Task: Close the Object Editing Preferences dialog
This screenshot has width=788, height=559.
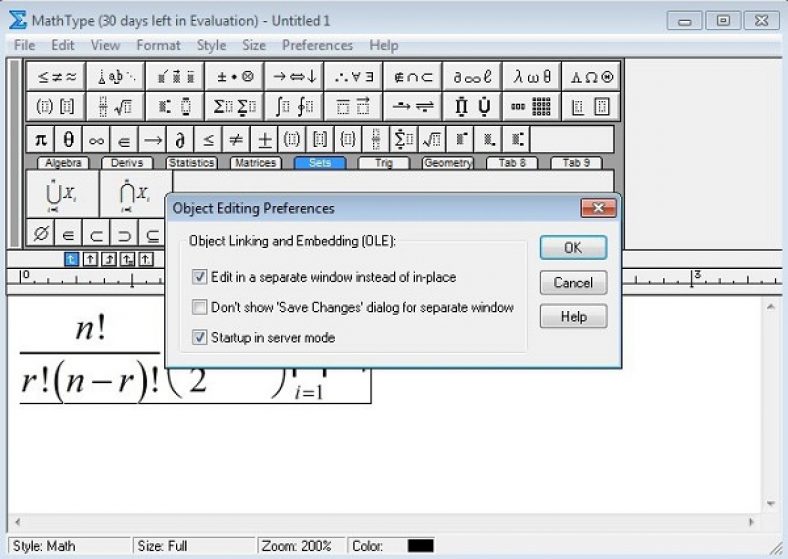Action: 598,208
